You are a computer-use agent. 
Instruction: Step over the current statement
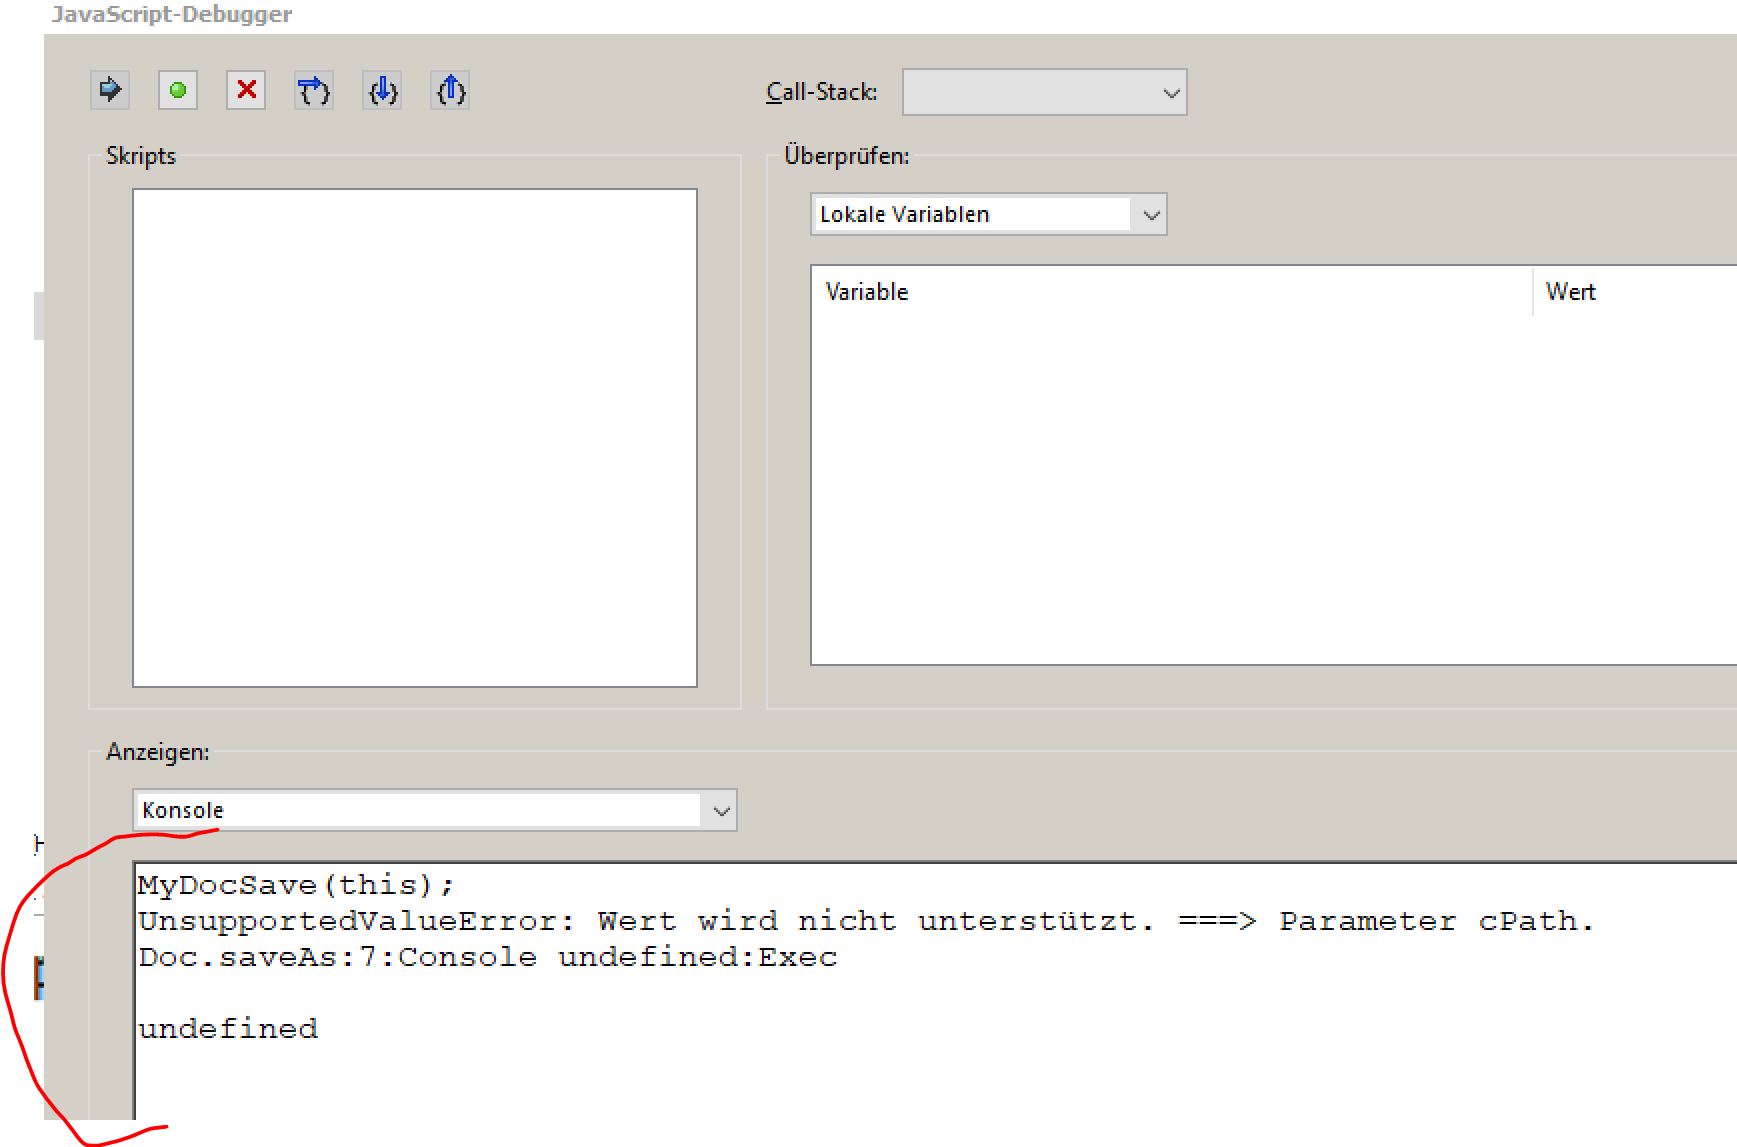coord(313,90)
